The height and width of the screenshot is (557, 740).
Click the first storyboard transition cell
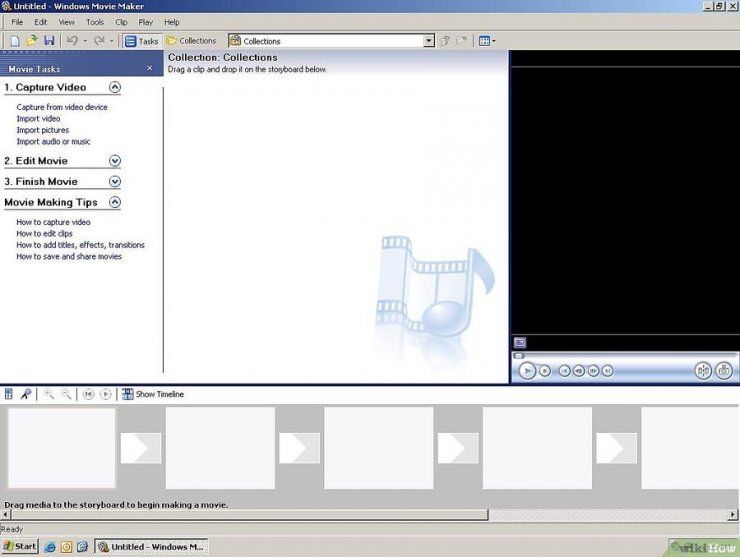[x=141, y=448]
